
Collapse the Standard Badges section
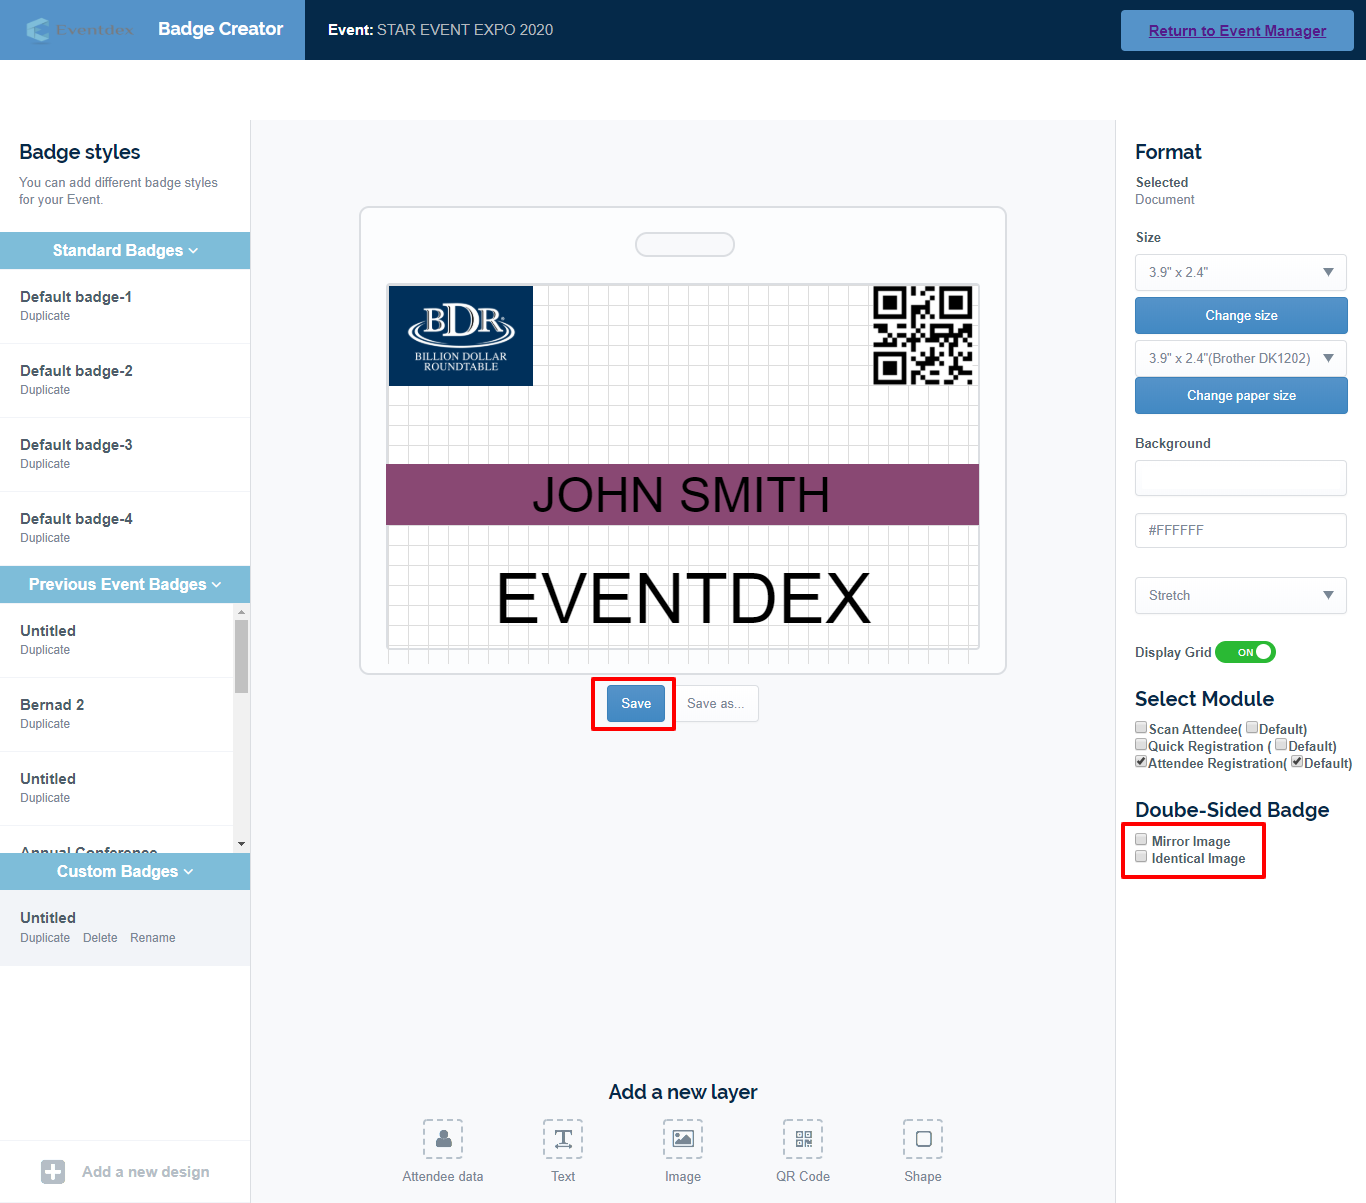click(125, 250)
